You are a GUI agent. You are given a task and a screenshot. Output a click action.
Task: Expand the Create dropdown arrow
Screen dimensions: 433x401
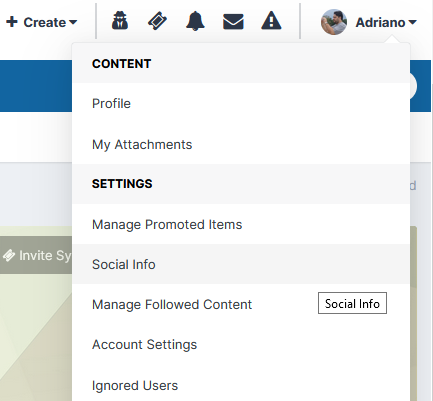(x=73, y=23)
